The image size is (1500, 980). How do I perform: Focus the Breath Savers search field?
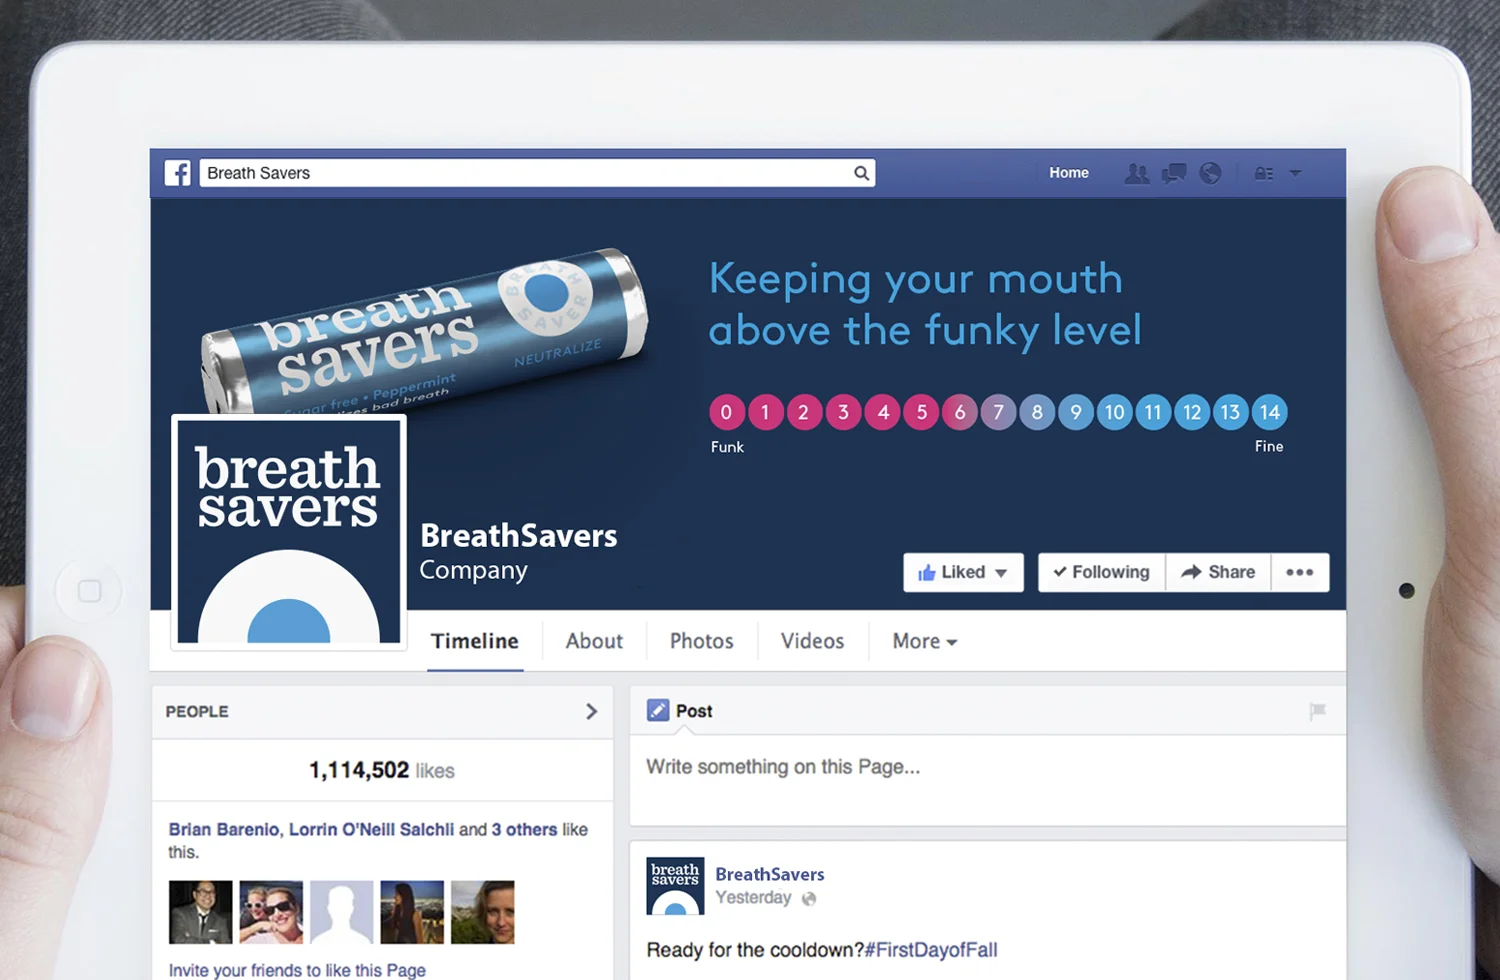(537, 173)
